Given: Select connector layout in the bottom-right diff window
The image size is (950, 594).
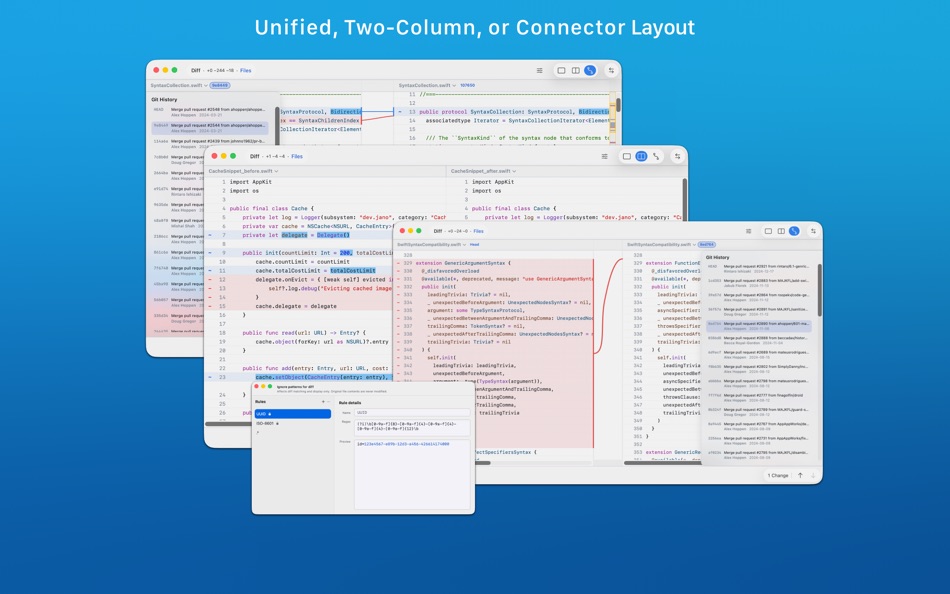Looking at the screenshot, I should click(x=794, y=231).
